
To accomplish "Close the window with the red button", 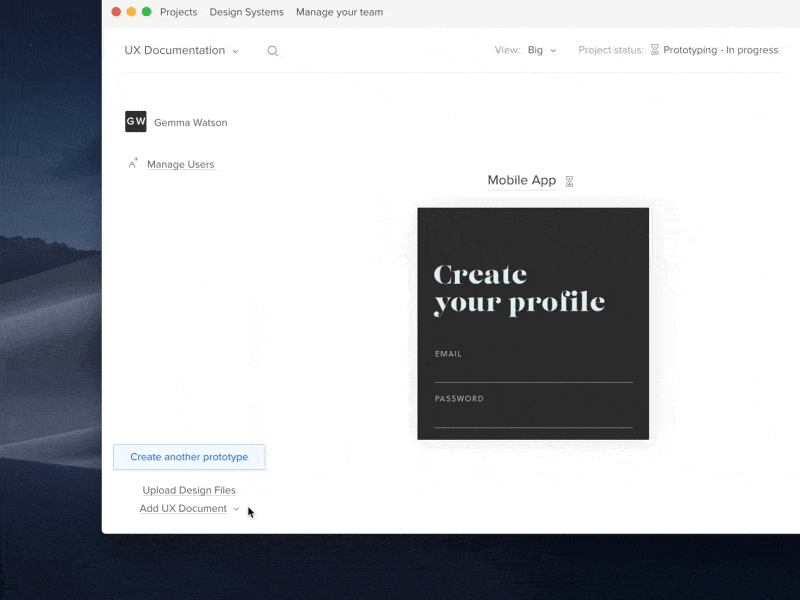I will [x=116, y=12].
